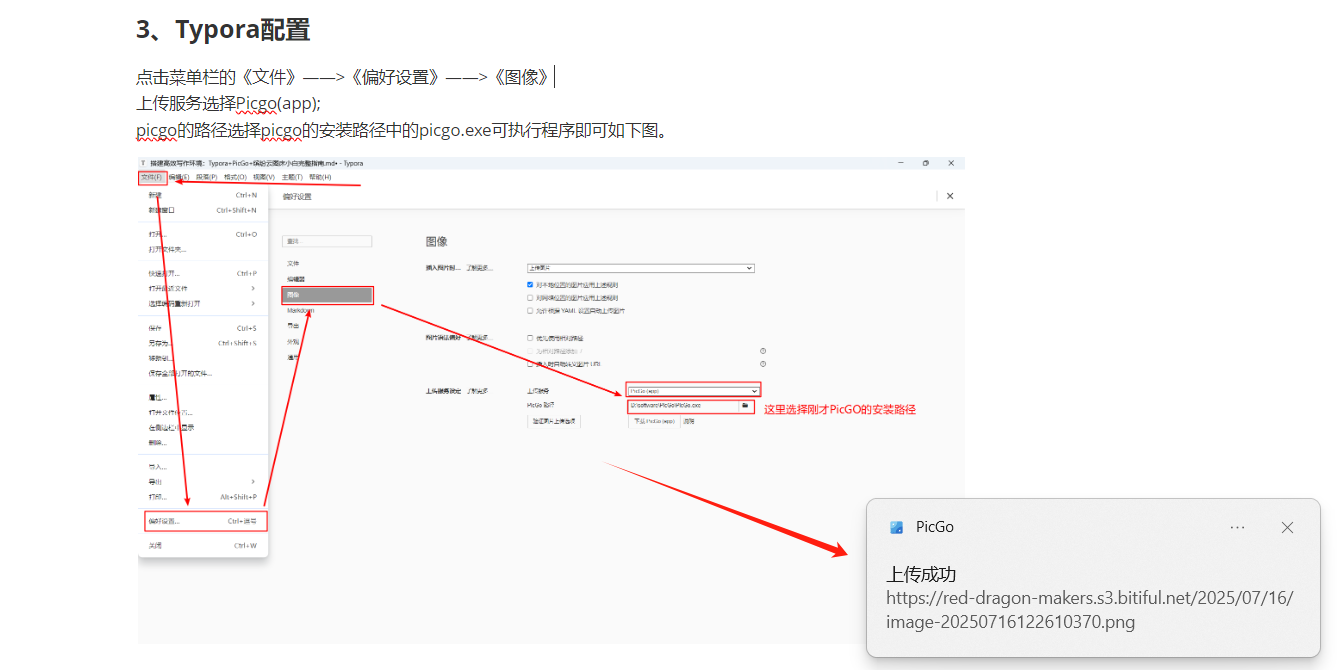Open the PicGo notification options (three dots)

(1237, 527)
